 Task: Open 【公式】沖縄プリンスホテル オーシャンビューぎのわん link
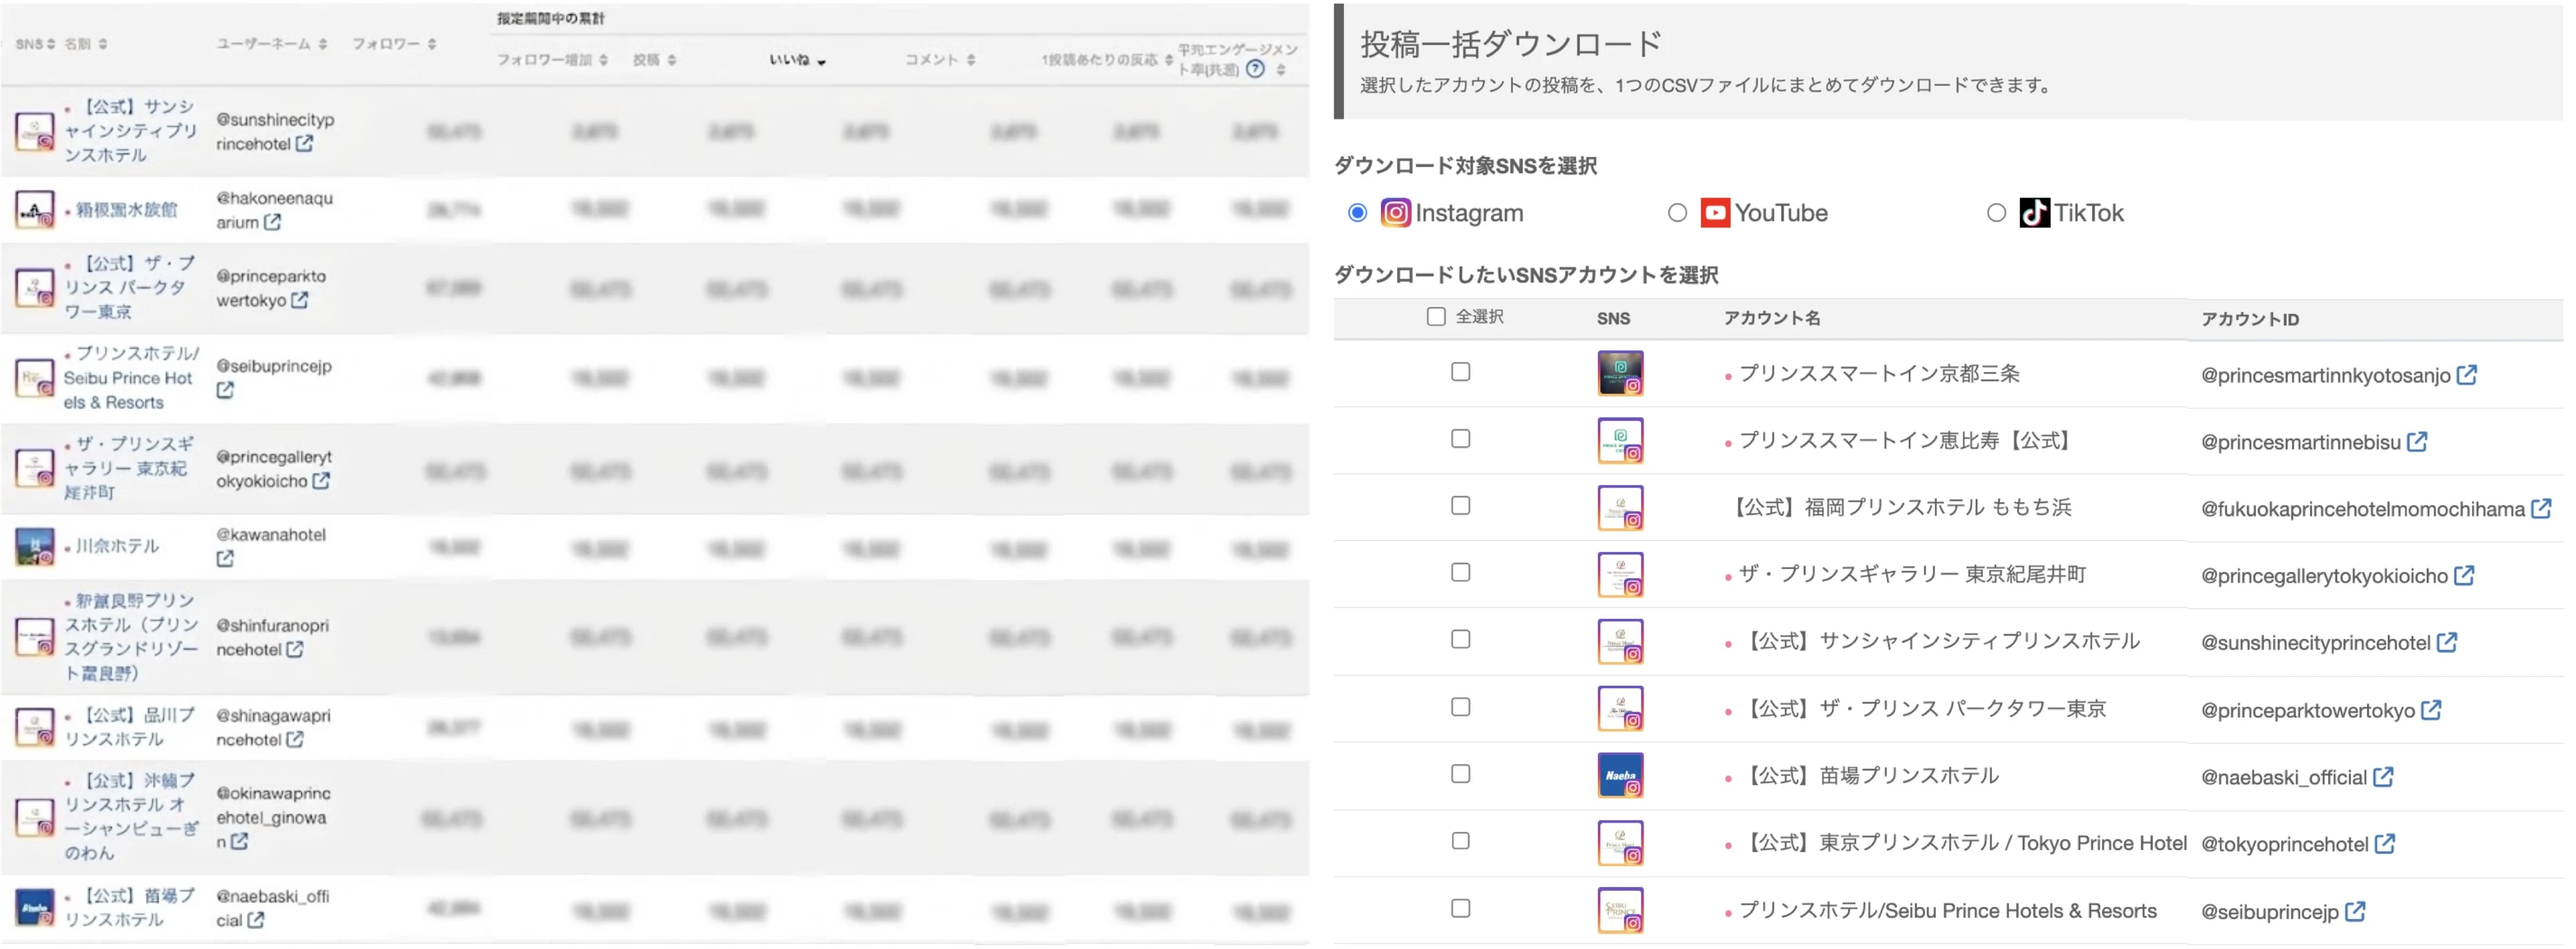click(131, 817)
